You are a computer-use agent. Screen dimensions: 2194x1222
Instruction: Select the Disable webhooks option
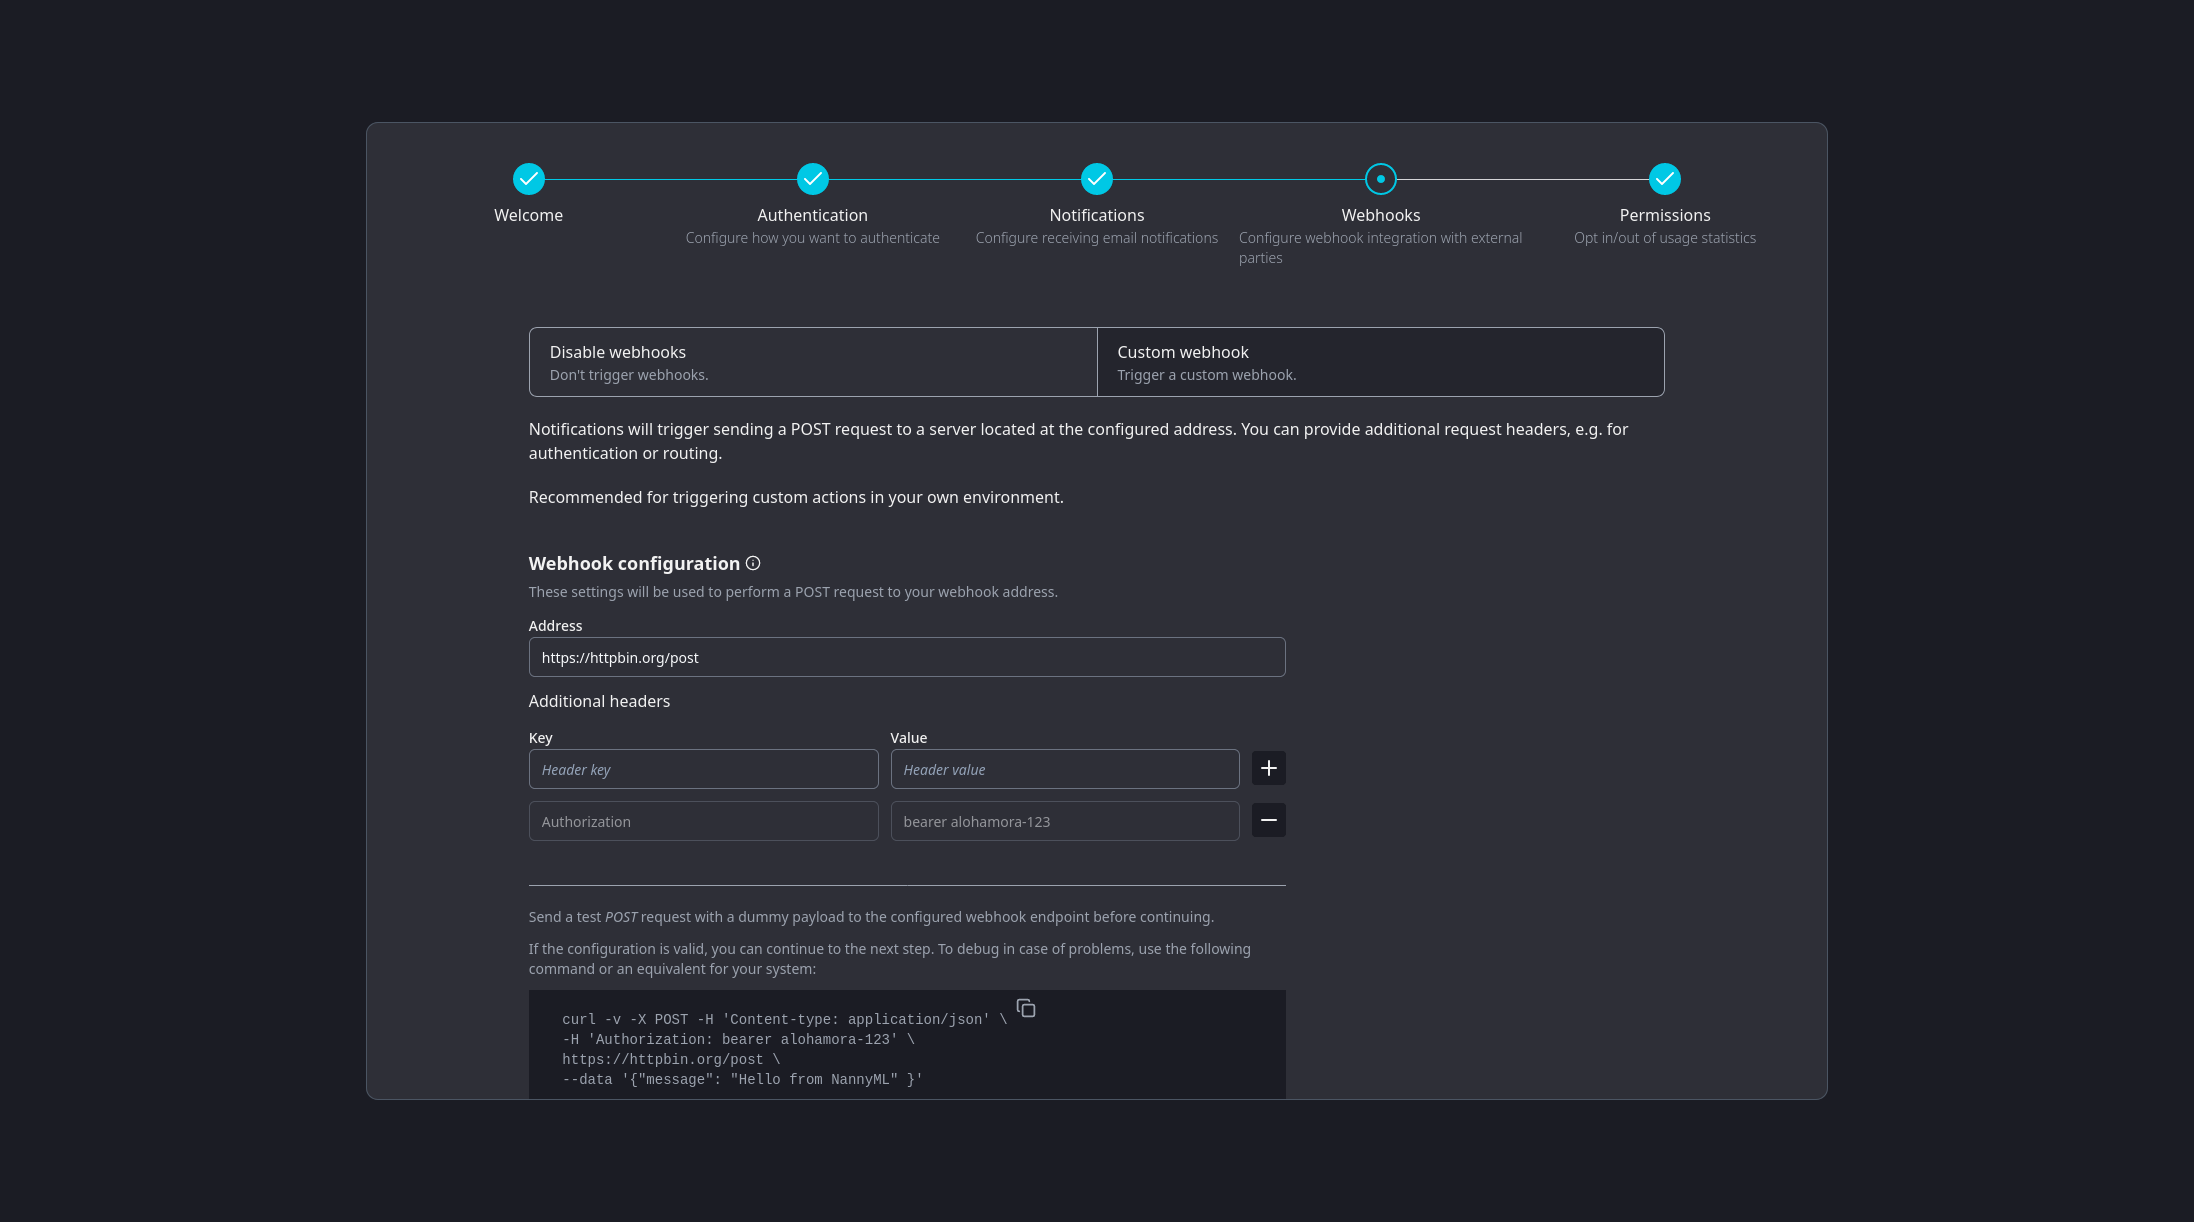[812, 362]
